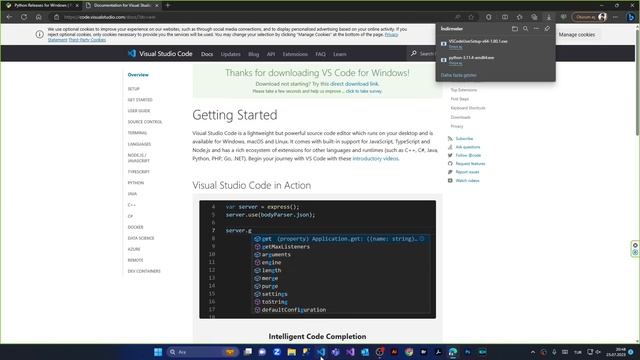
Task: Open the API navigation item
Action: (271, 54)
